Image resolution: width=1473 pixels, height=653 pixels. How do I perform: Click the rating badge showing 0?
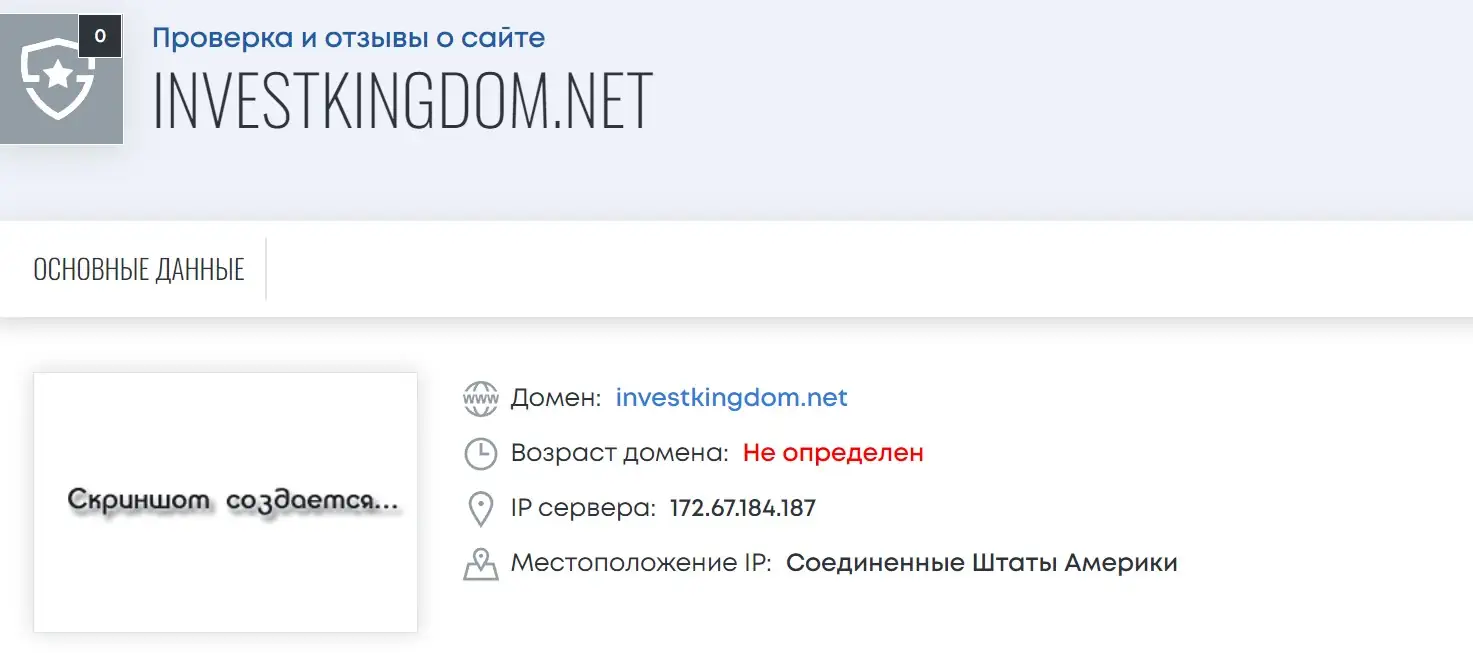tap(100, 36)
